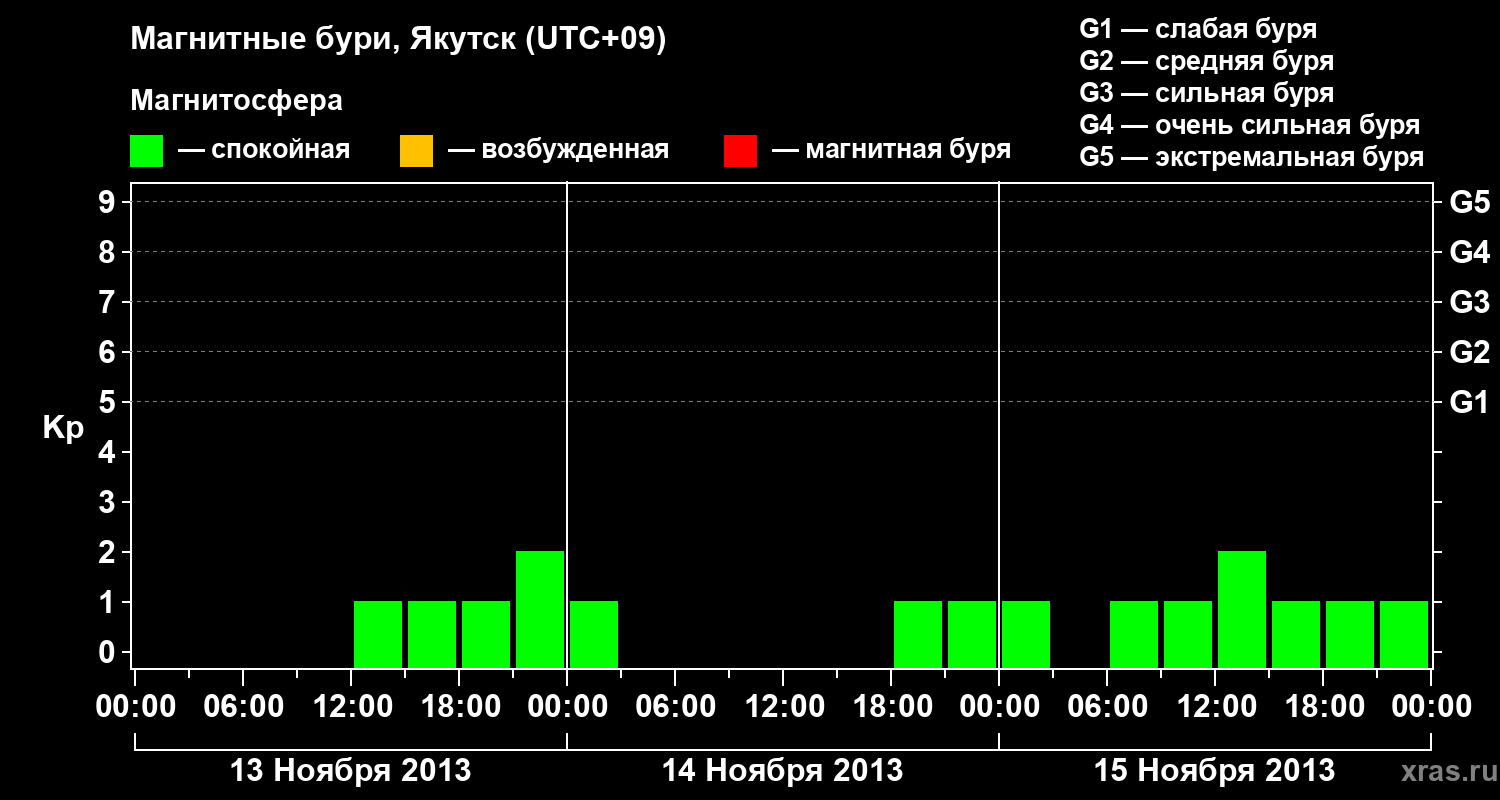1500x800 pixels.
Task: Click the white midnight divider starting 14 Ноября
Action: 567,425
